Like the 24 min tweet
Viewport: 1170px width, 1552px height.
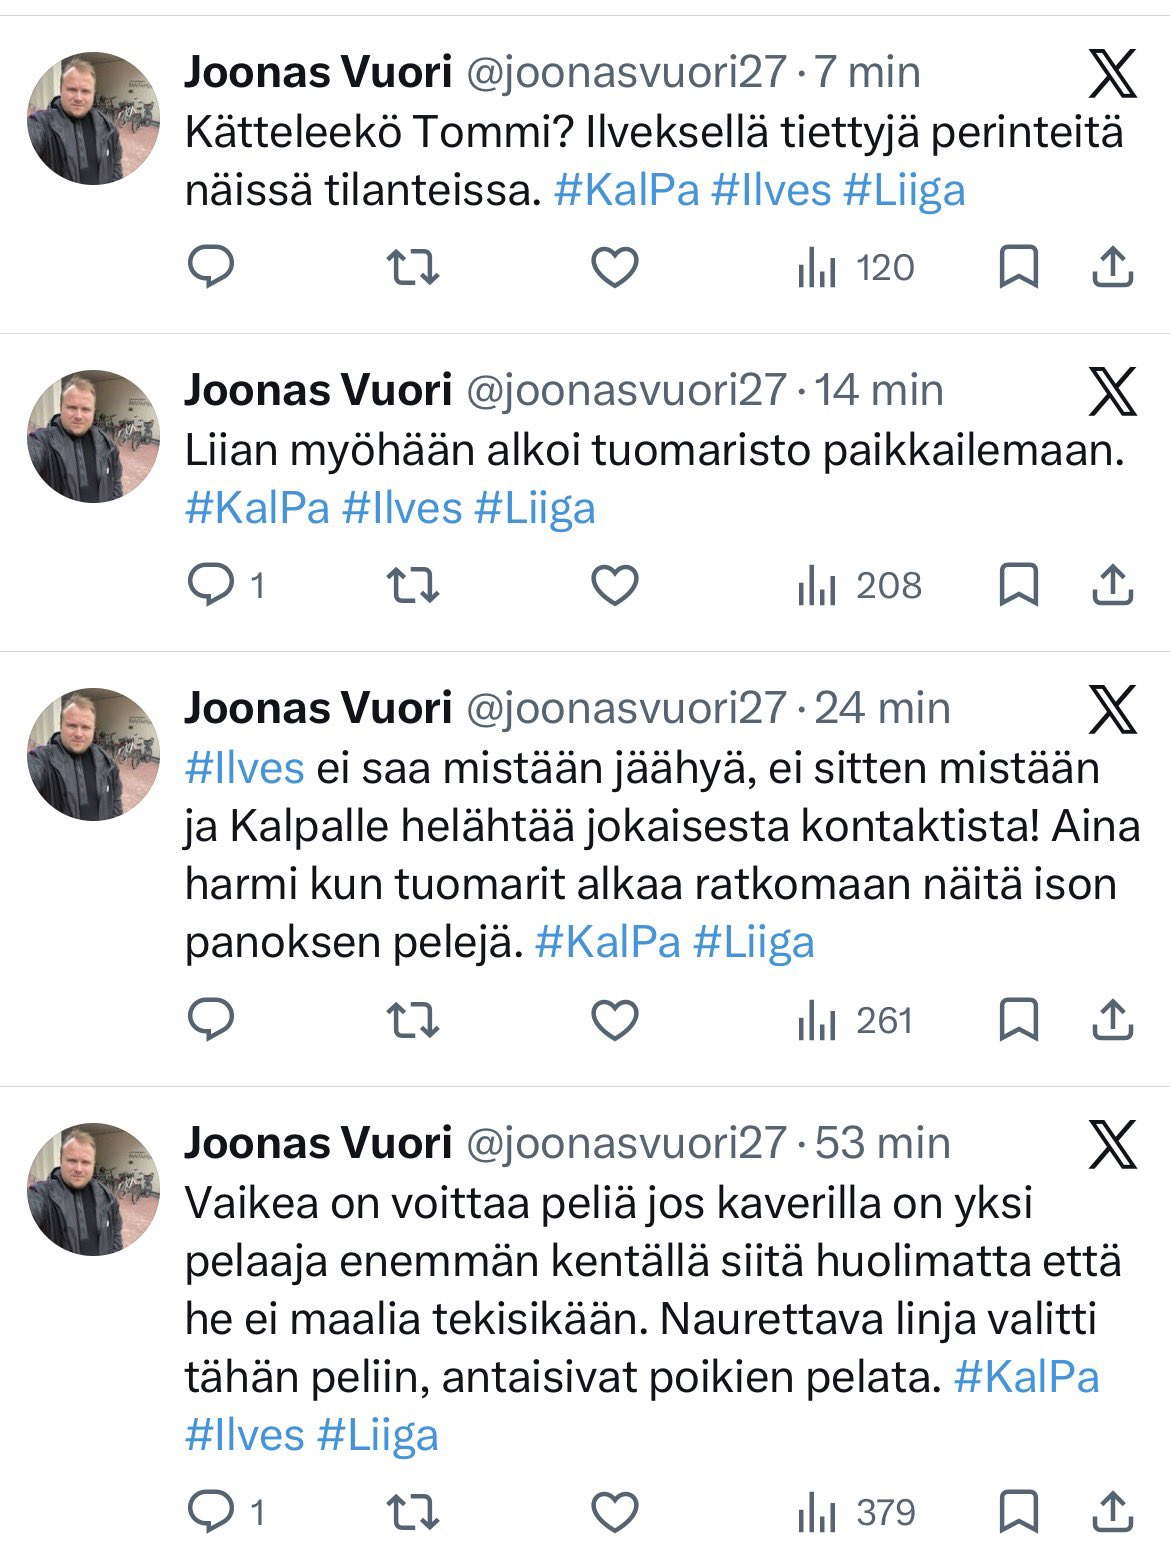coord(614,1020)
